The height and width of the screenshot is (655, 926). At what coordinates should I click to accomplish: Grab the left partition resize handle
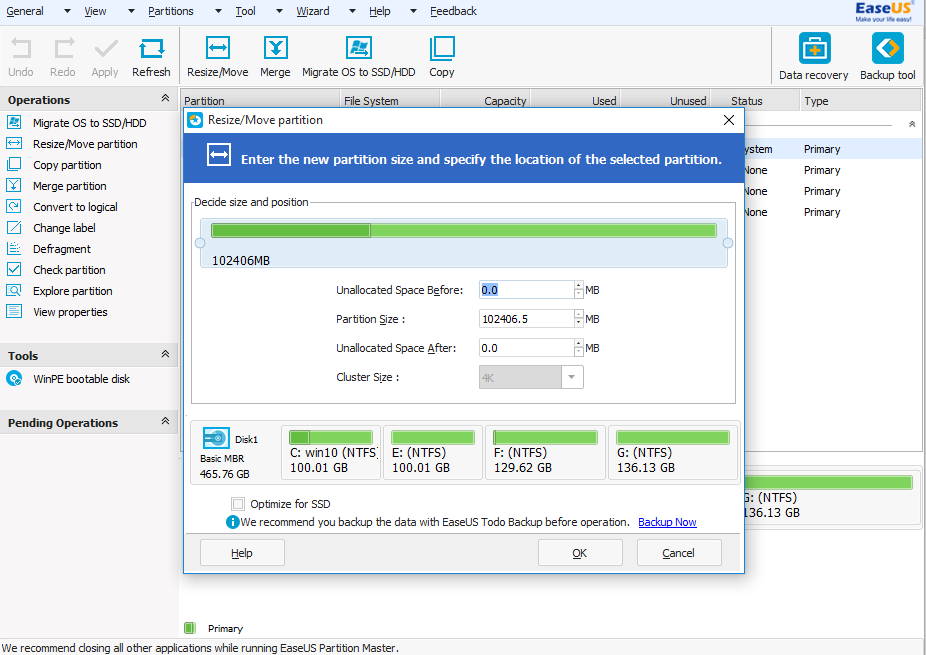200,243
